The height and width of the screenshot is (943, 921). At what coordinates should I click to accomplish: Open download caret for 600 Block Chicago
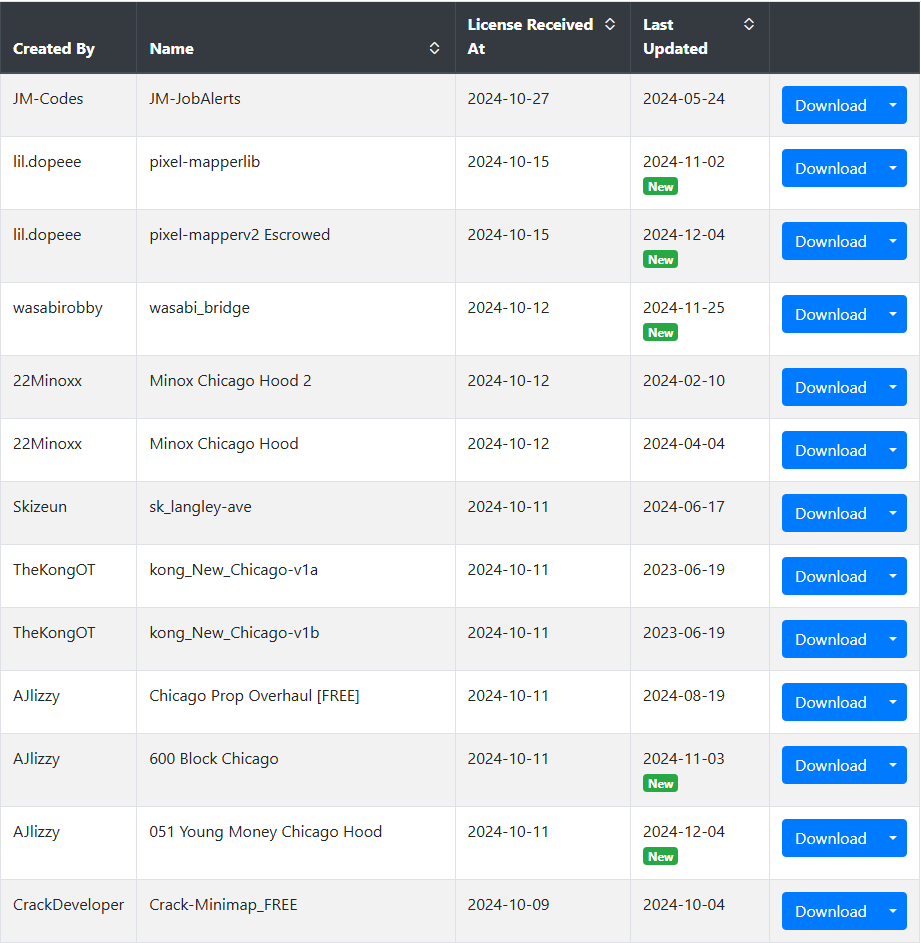click(x=893, y=765)
